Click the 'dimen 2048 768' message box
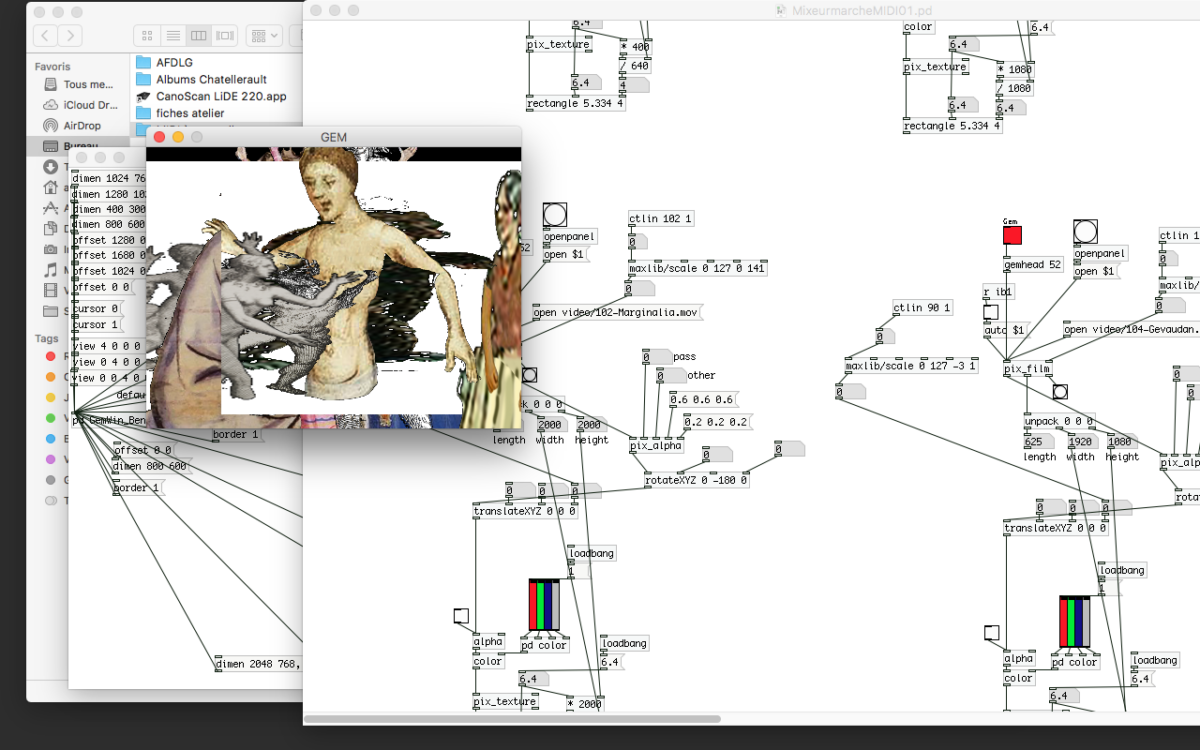The height and width of the screenshot is (750, 1200). pos(258,664)
